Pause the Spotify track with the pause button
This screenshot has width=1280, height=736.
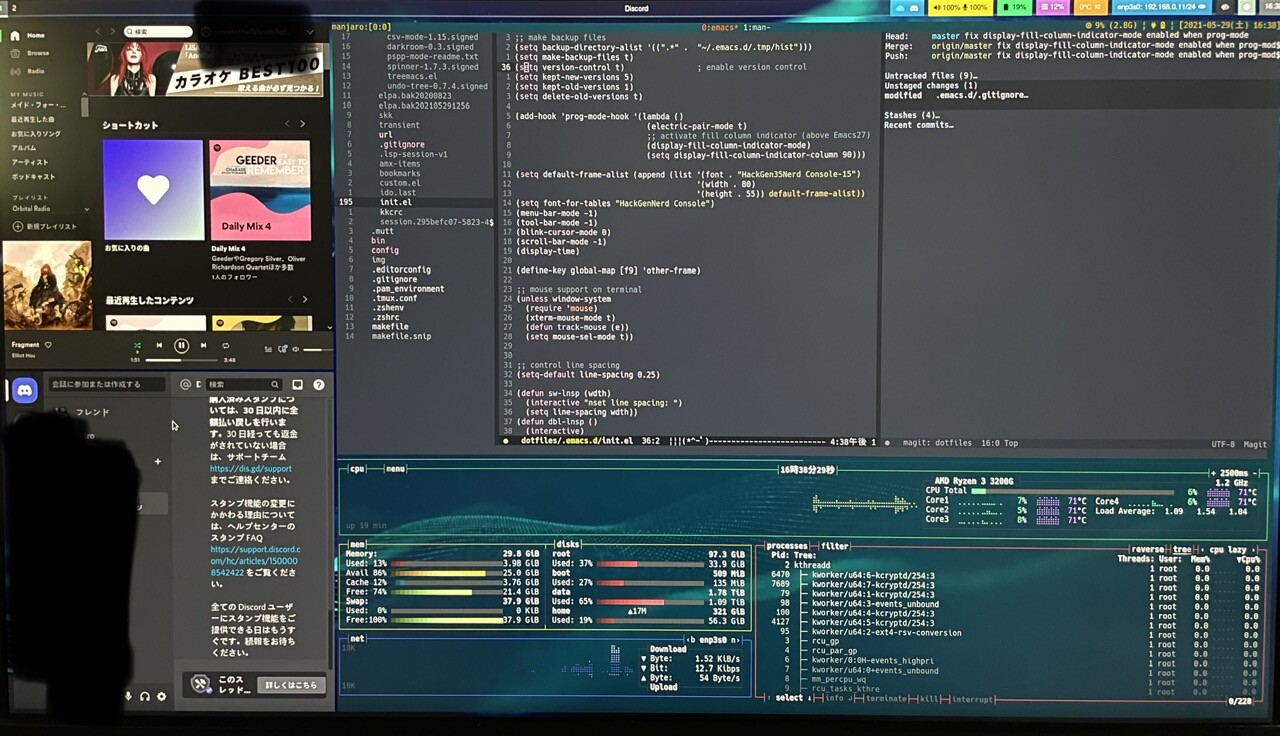[181, 346]
